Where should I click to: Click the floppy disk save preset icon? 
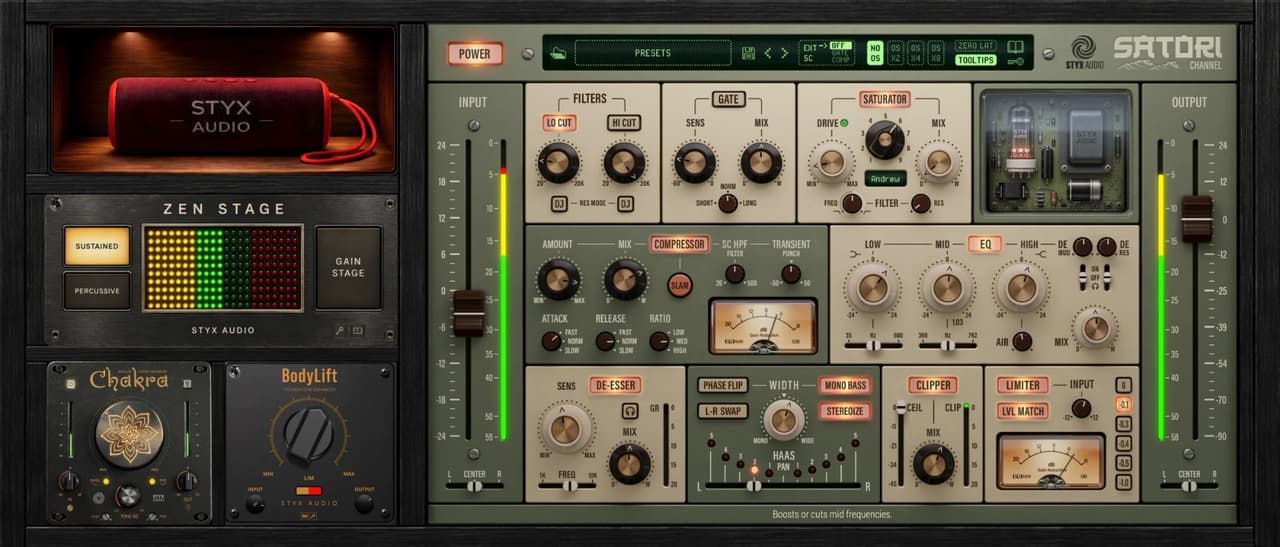[748, 53]
